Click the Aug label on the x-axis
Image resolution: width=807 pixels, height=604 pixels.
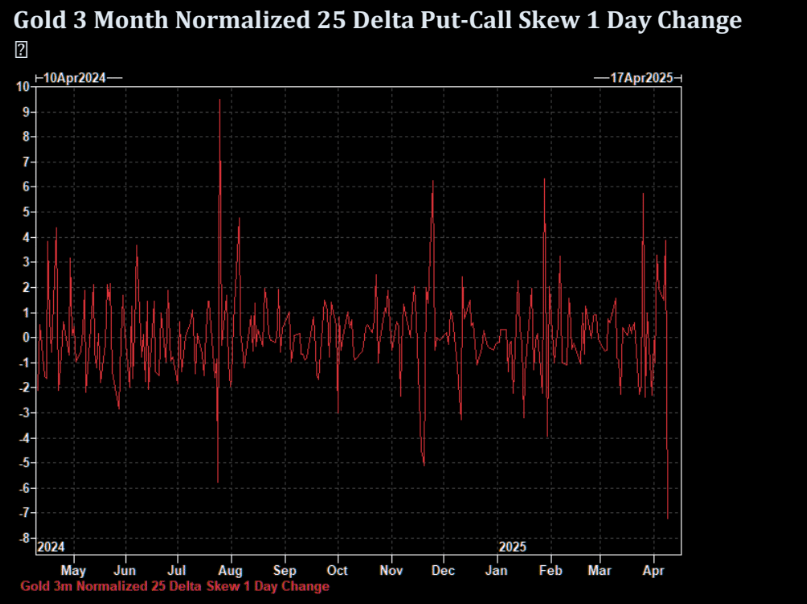231,570
